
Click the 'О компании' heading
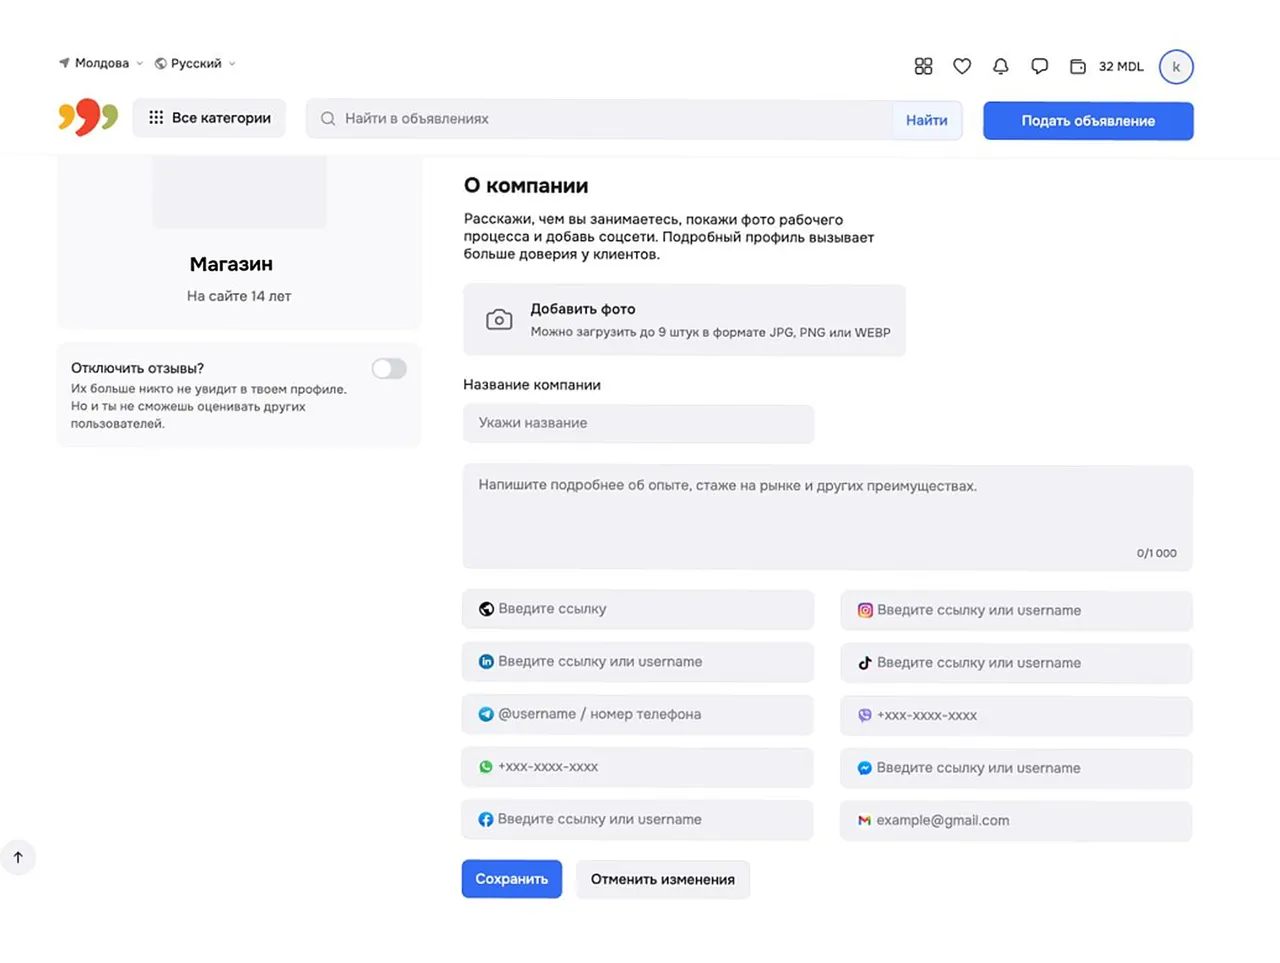[526, 186]
